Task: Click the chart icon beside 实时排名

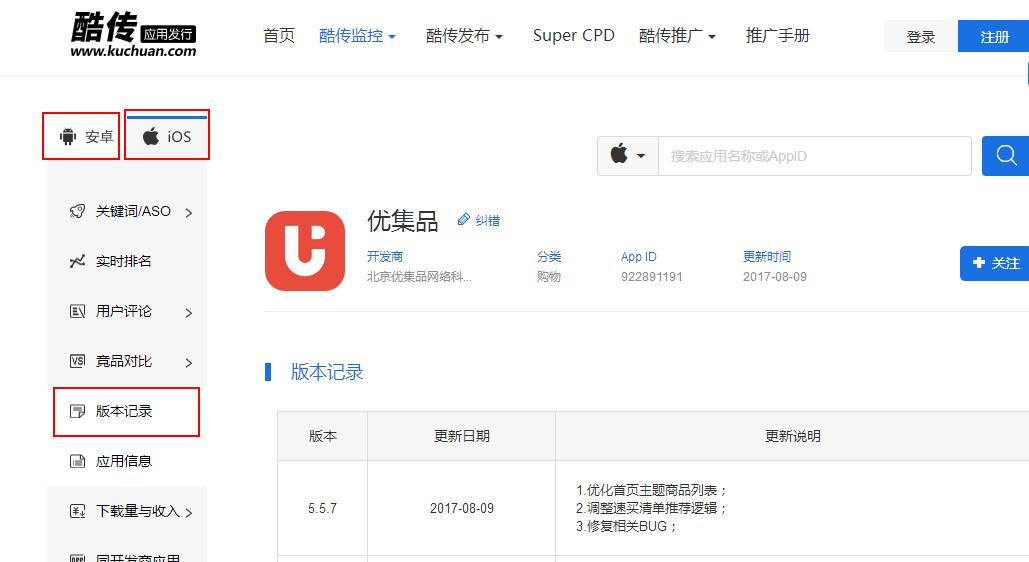Action: (77, 261)
